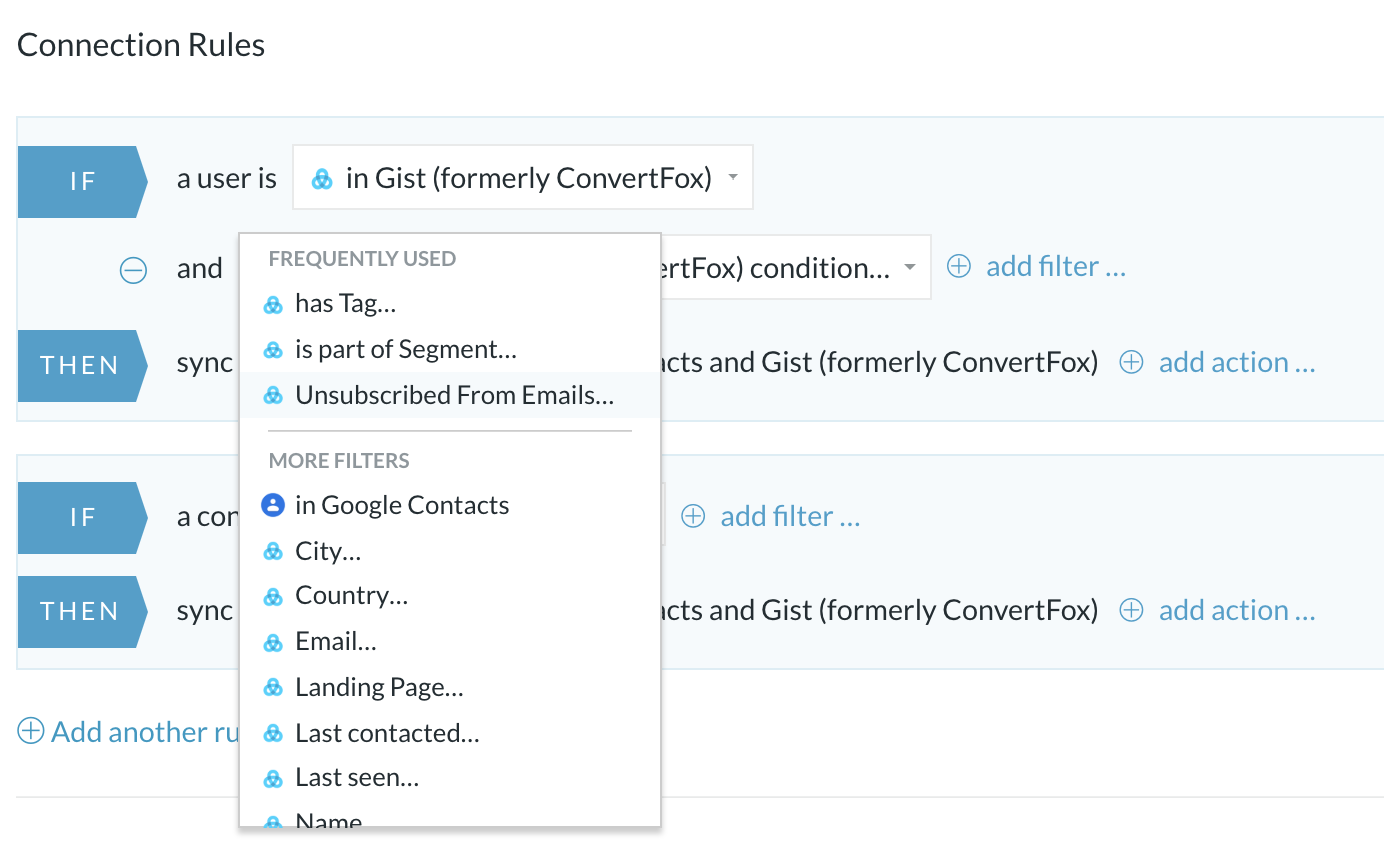This screenshot has height=850, width=1384.
Task: Click the Gist icon next to 'Unsubscribed From Emails…'
Action: coord(272,396)
